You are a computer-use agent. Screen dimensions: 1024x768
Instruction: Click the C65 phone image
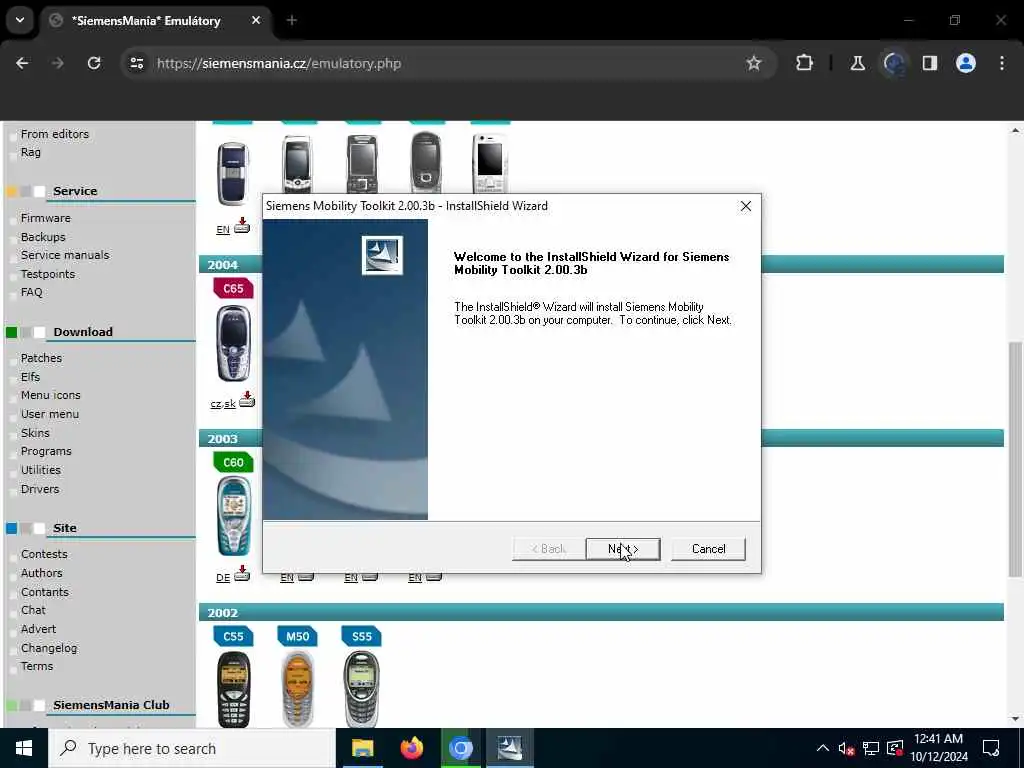click(233, 344)
